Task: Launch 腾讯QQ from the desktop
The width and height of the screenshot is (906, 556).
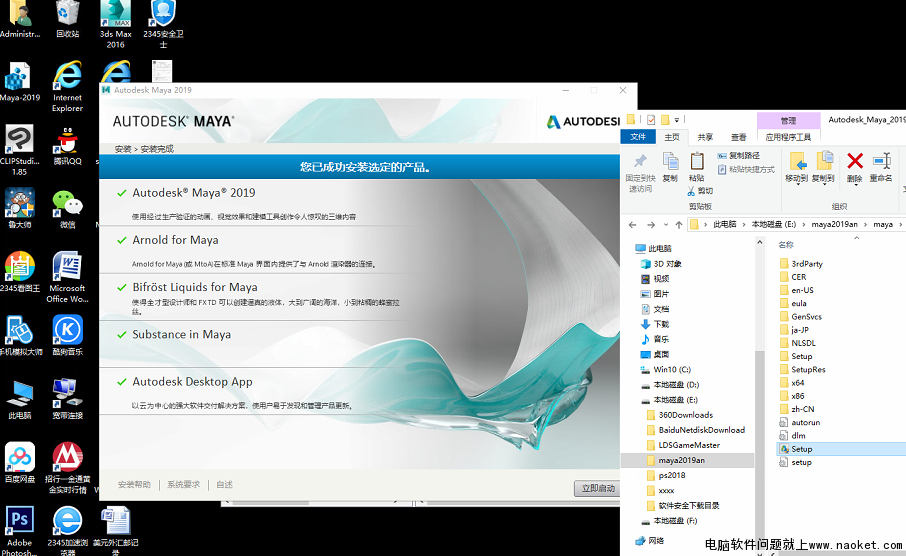Action: (68, 146)
